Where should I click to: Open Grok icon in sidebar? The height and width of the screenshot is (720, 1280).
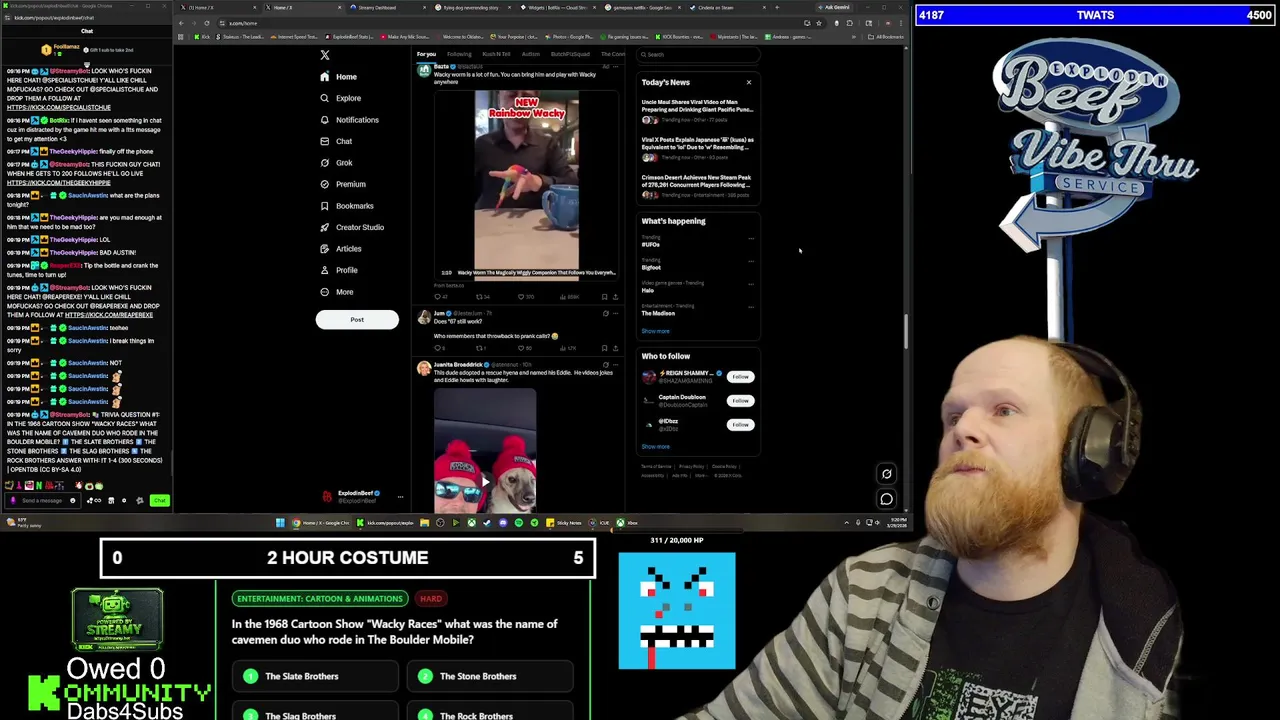pos(324,163)
